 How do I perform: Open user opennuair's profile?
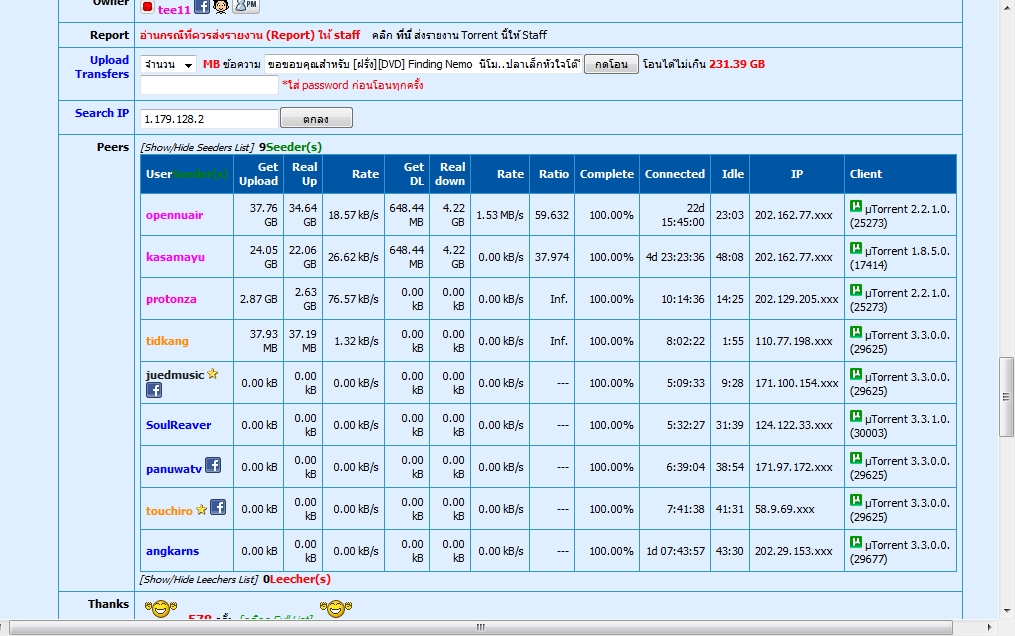(x=174, y=215)
